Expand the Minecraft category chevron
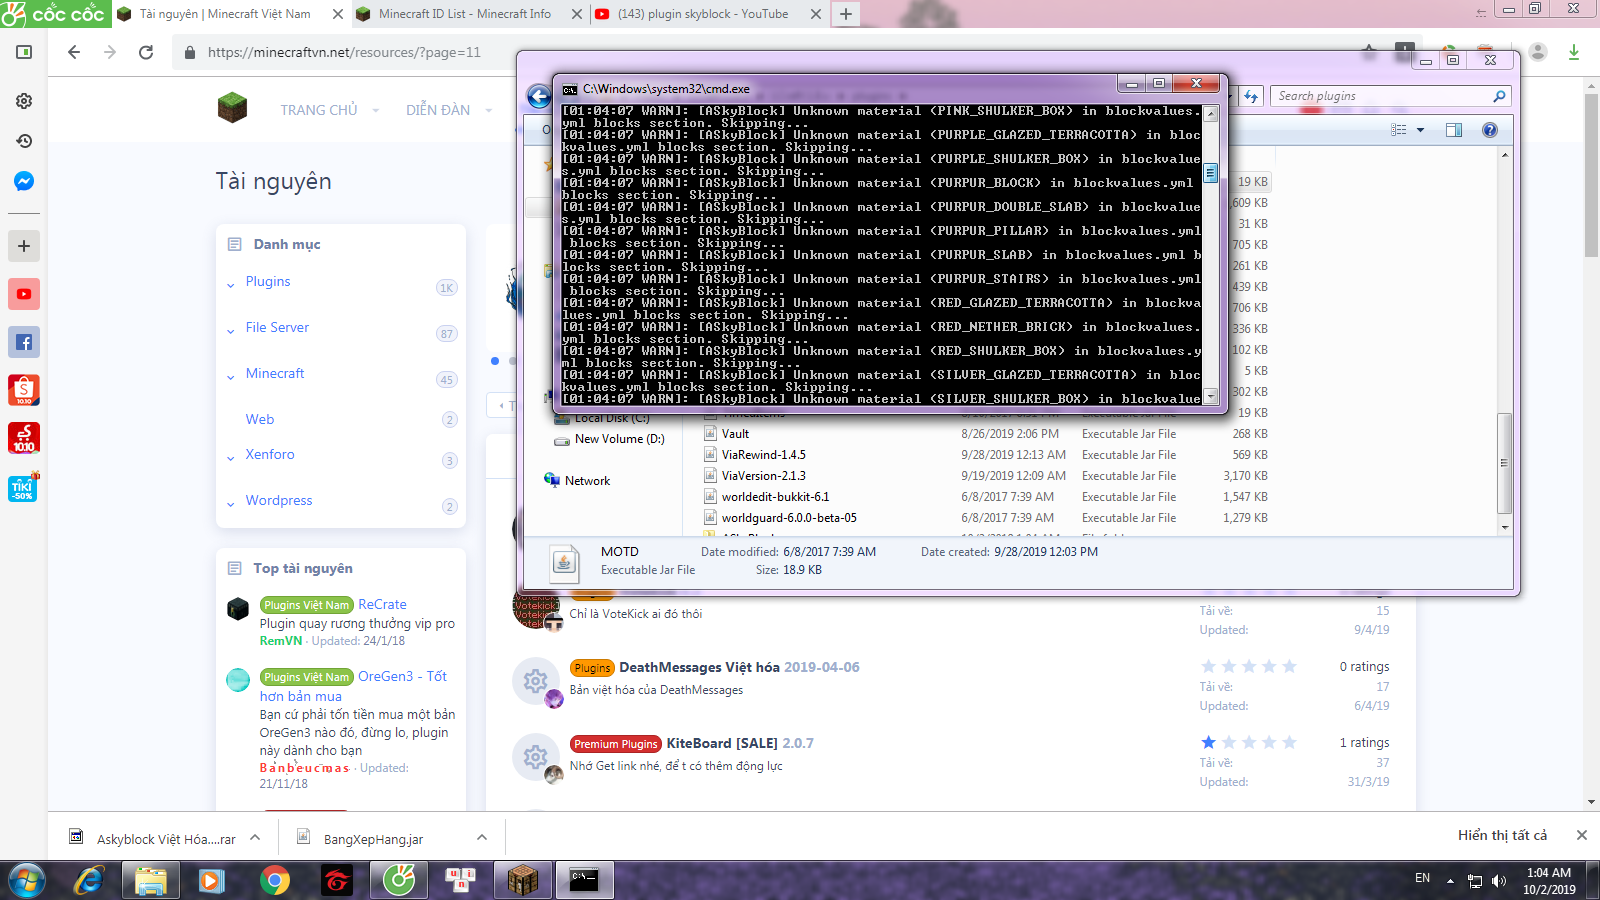The image size is (1600, 900). click(x=231, y=378)
